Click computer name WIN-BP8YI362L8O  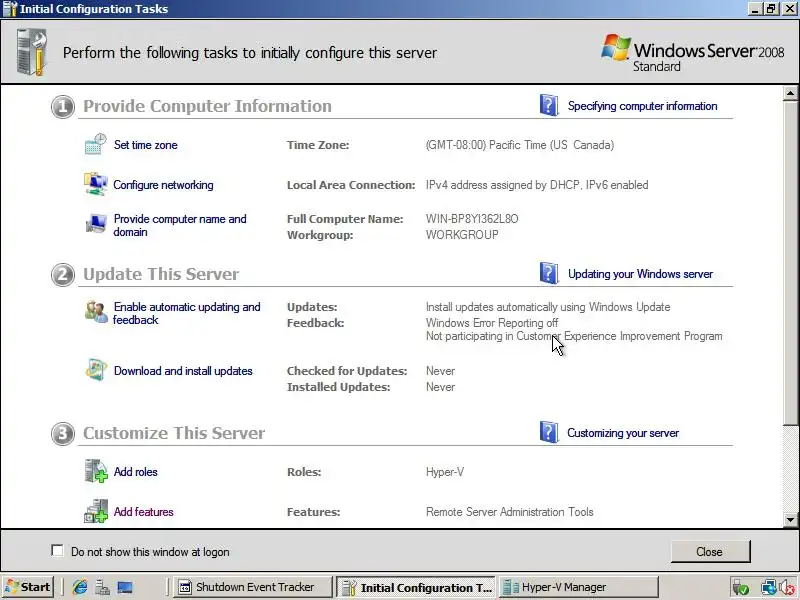(472, 219)
